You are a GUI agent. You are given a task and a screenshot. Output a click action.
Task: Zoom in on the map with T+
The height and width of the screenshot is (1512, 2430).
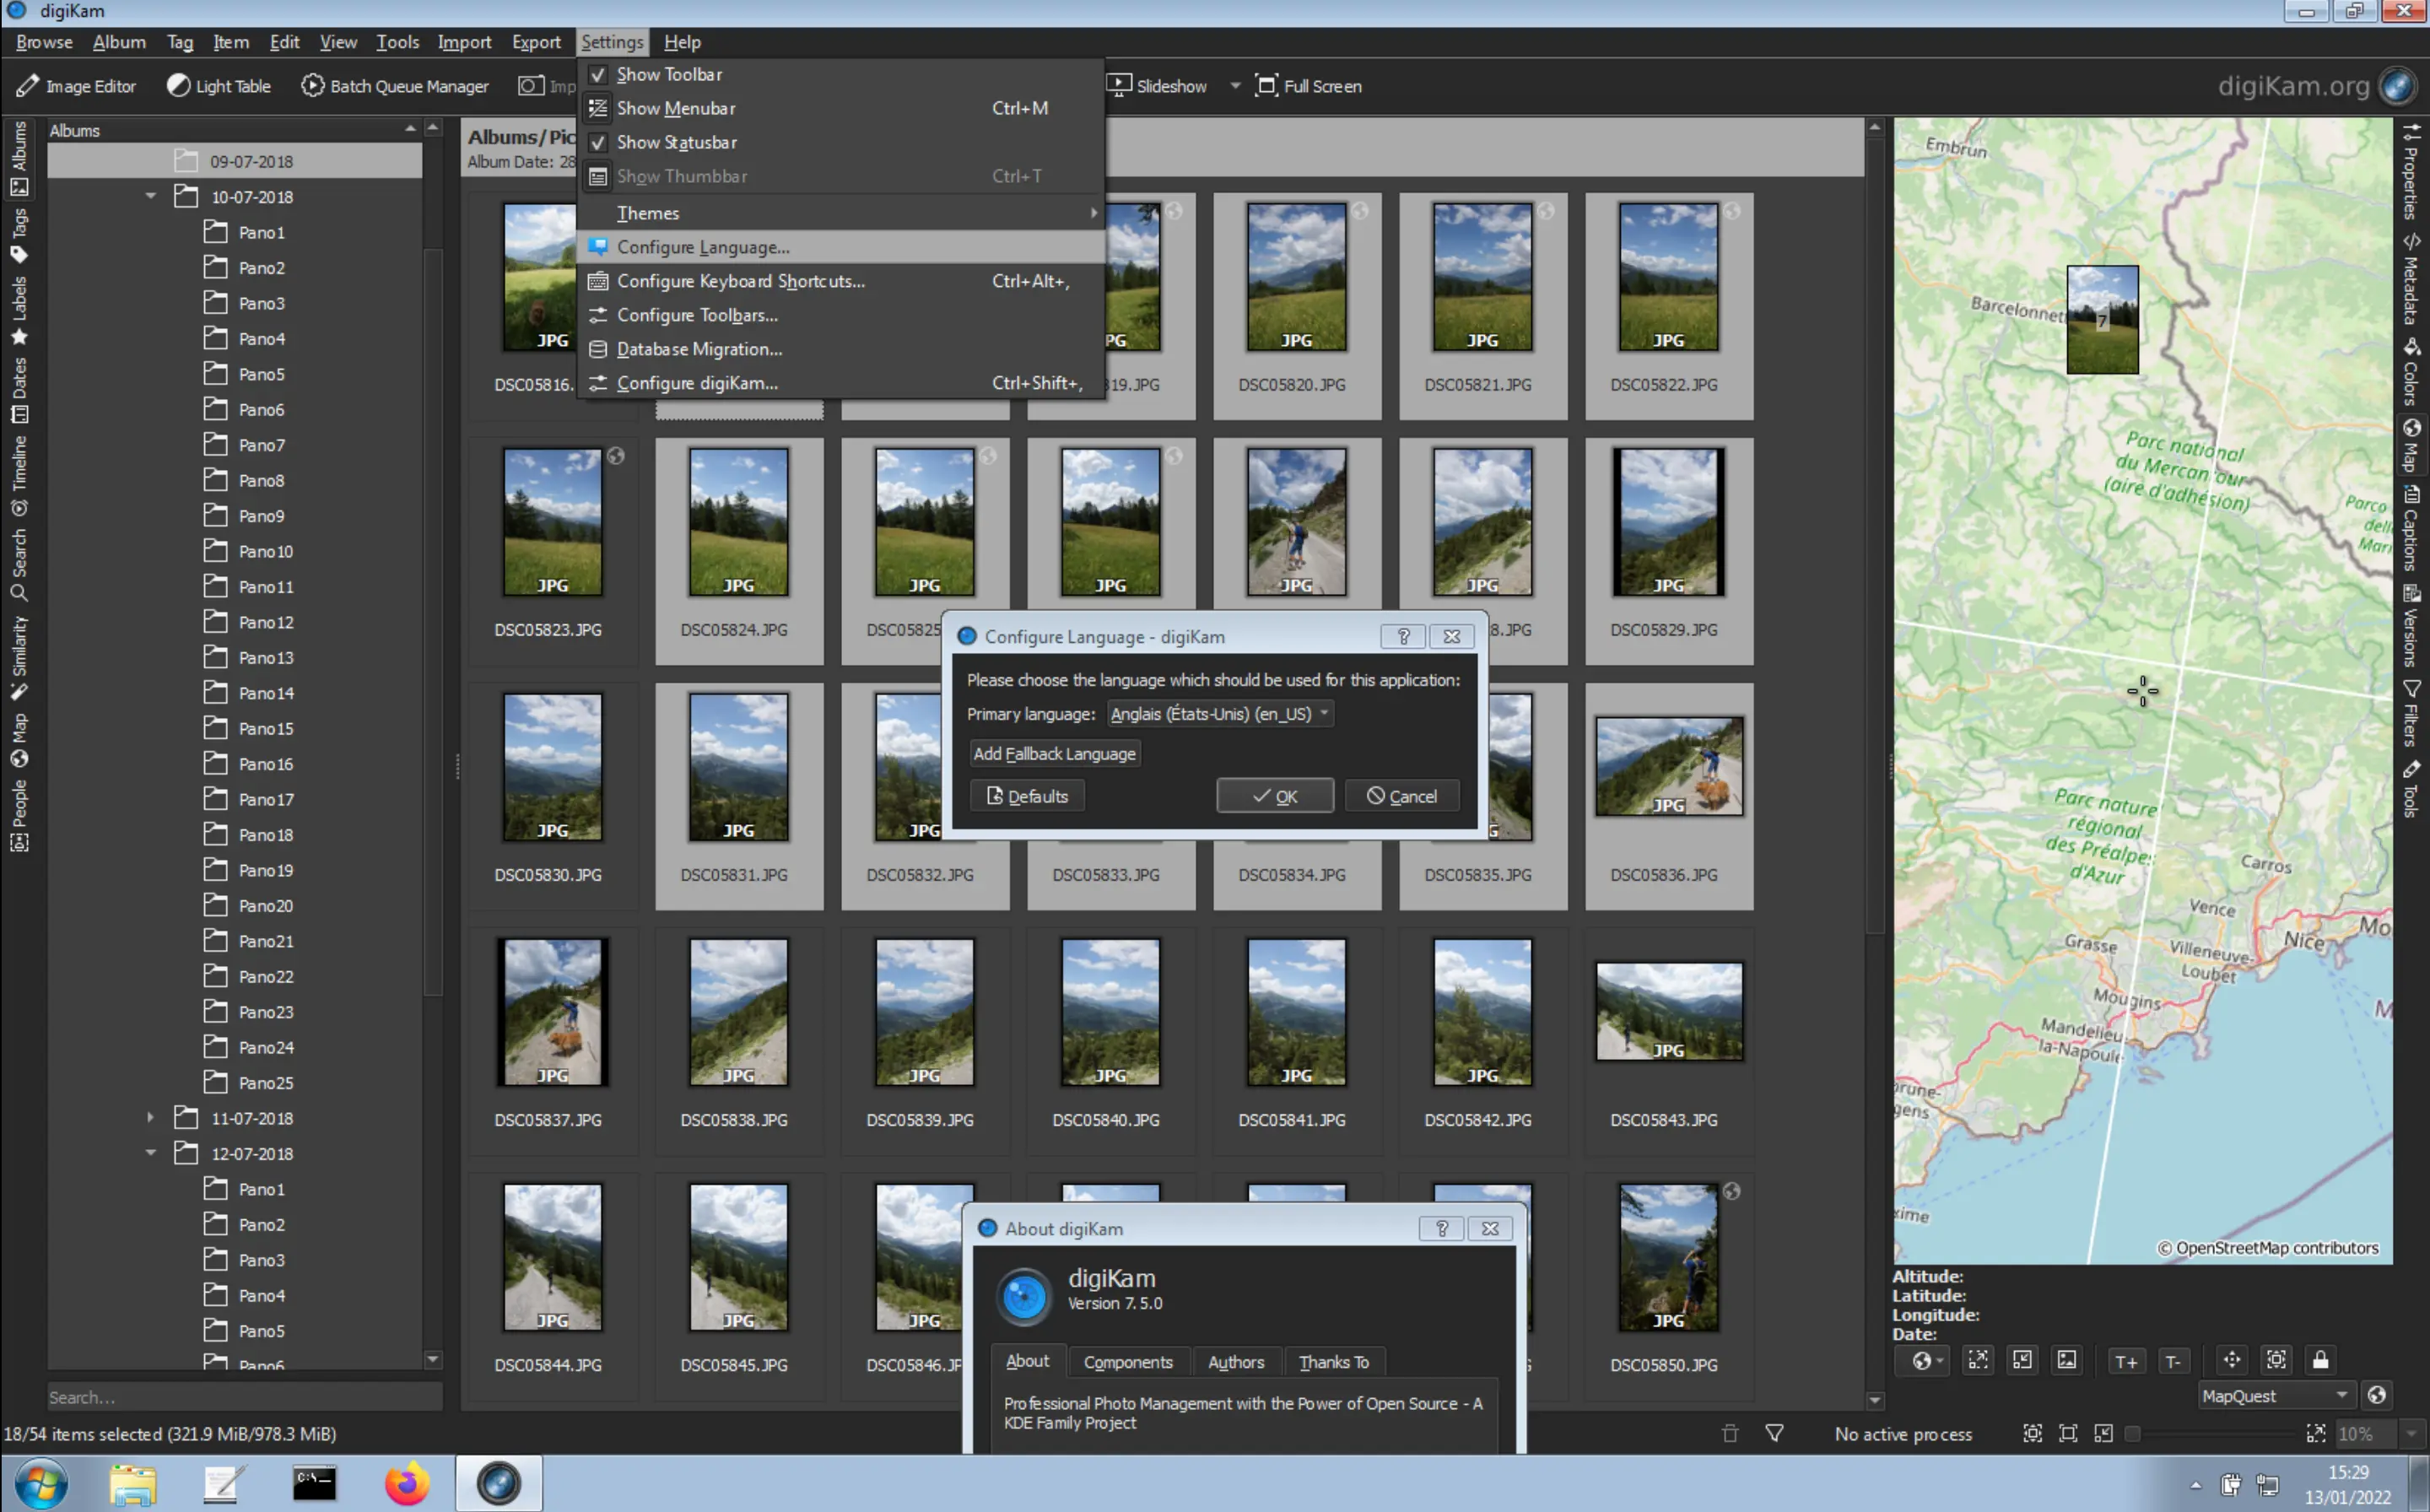pyautogui.click(x=2127, y=1360)
